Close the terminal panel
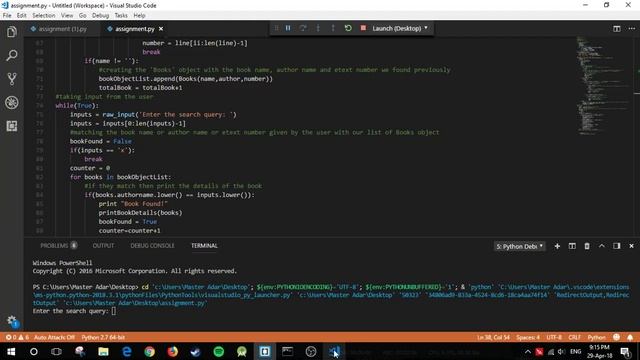Viewport: 640px width, 360px height. (631, 246)
